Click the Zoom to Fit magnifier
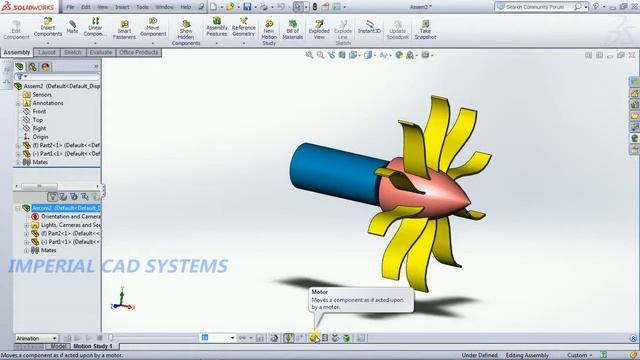The height and width of the screenshot is (360, 640). pos(309,55)
